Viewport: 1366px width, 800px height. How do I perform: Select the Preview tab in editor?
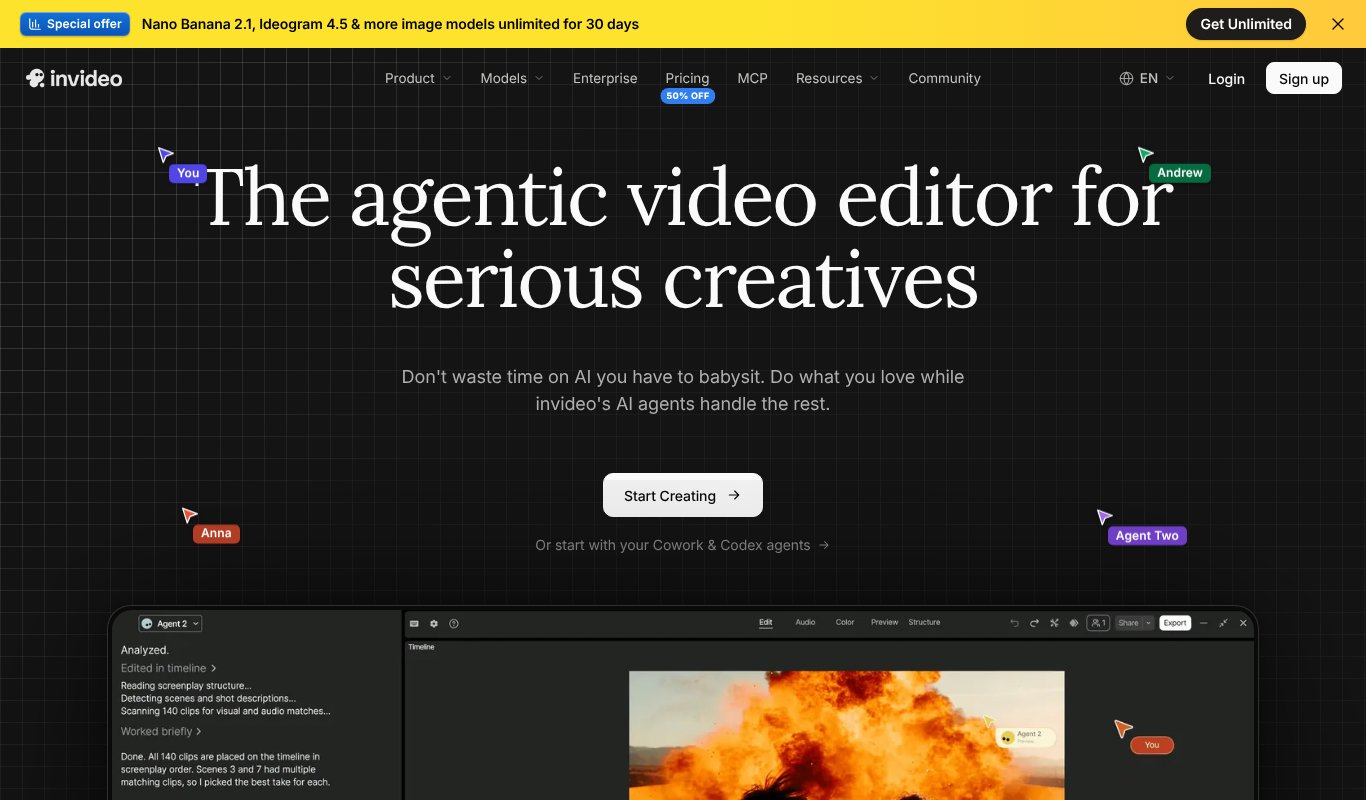point(885,622)
